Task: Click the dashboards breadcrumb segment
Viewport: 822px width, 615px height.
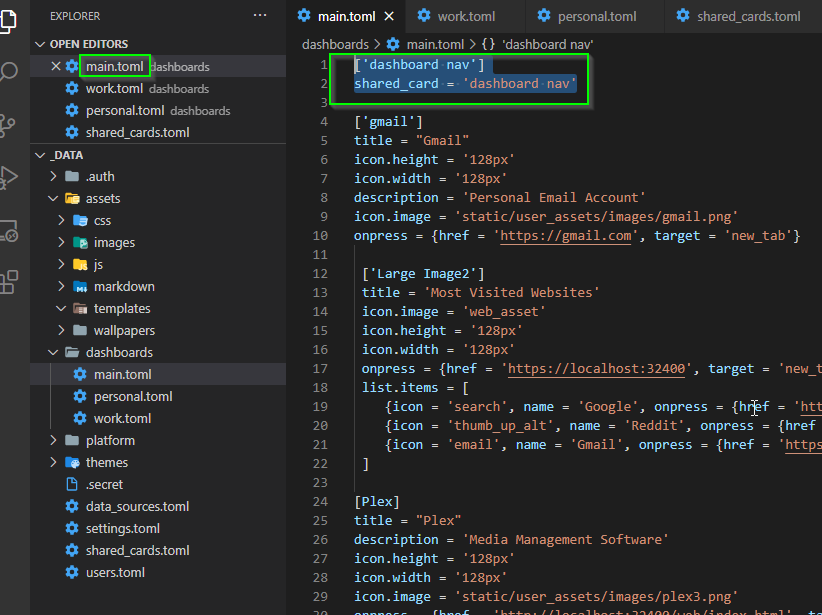Action: [x=336, y=45]
